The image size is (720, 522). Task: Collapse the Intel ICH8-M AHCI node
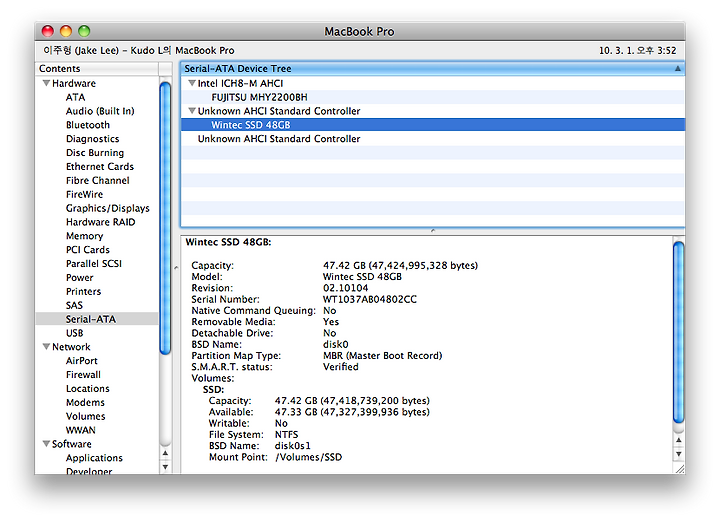[x=192, y=83]
